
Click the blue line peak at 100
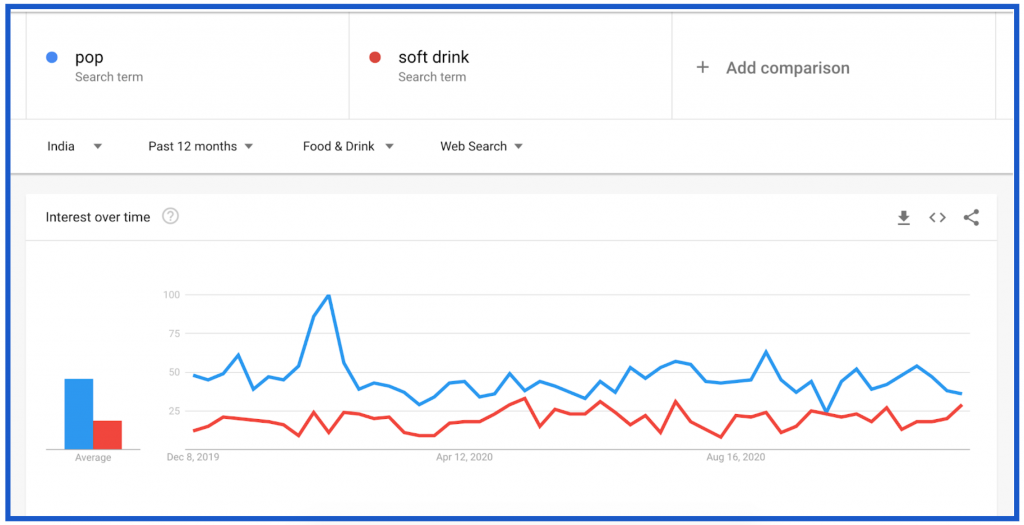[328, 296]
